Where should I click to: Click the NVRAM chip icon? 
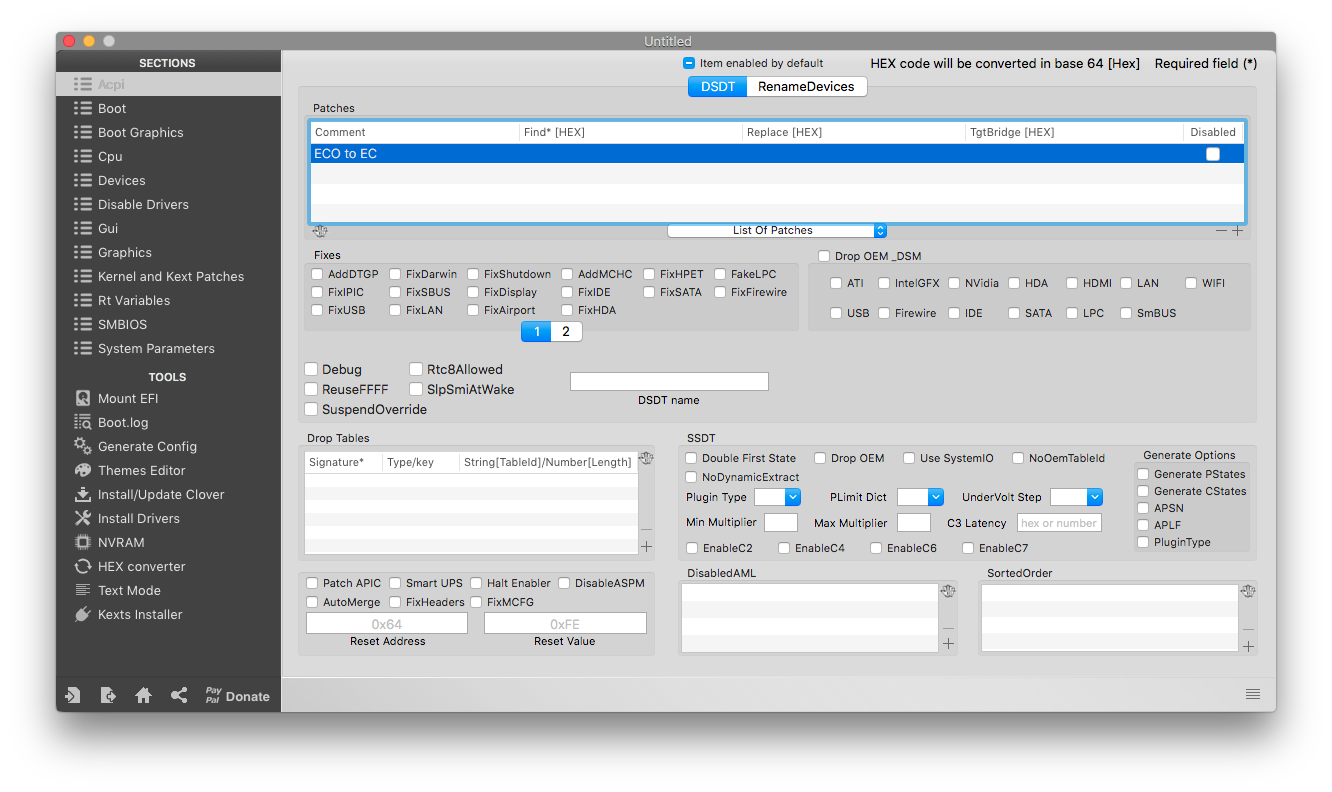coord(83,542)
